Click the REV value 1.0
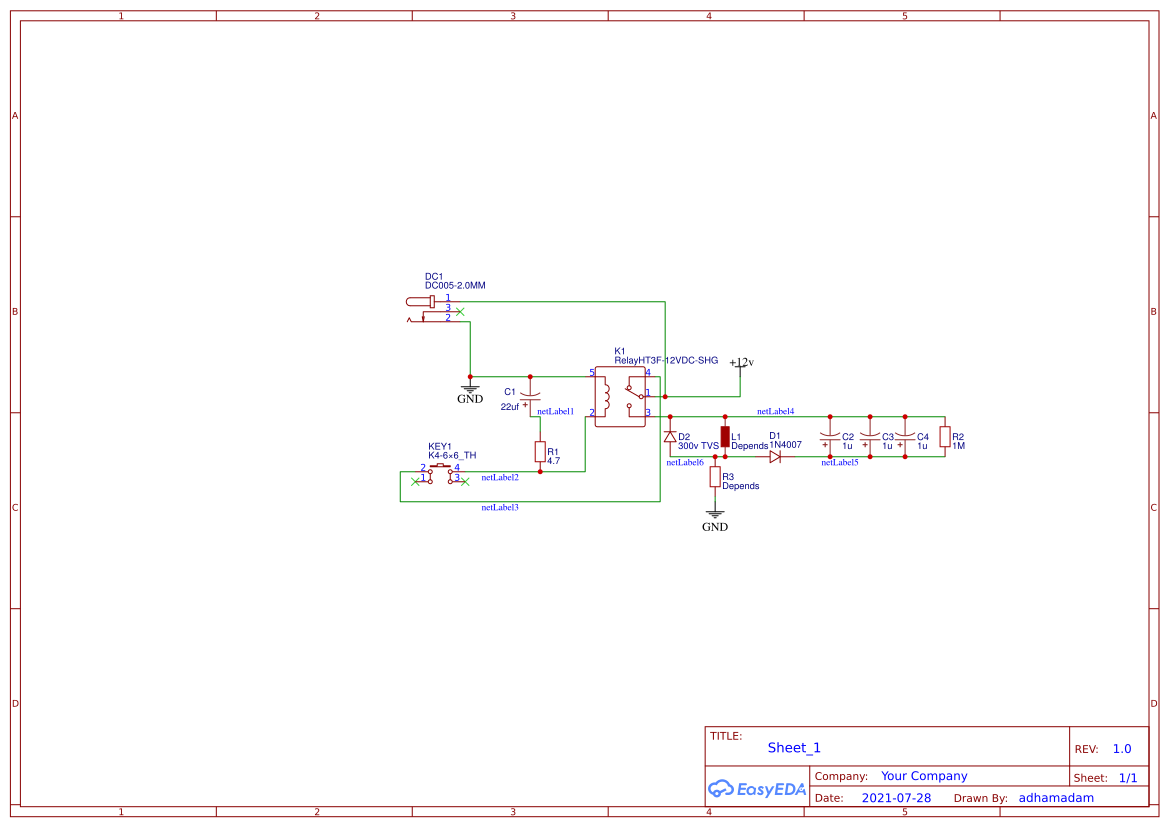The height and width of the screenshot is (827, 1169). 1121,749
